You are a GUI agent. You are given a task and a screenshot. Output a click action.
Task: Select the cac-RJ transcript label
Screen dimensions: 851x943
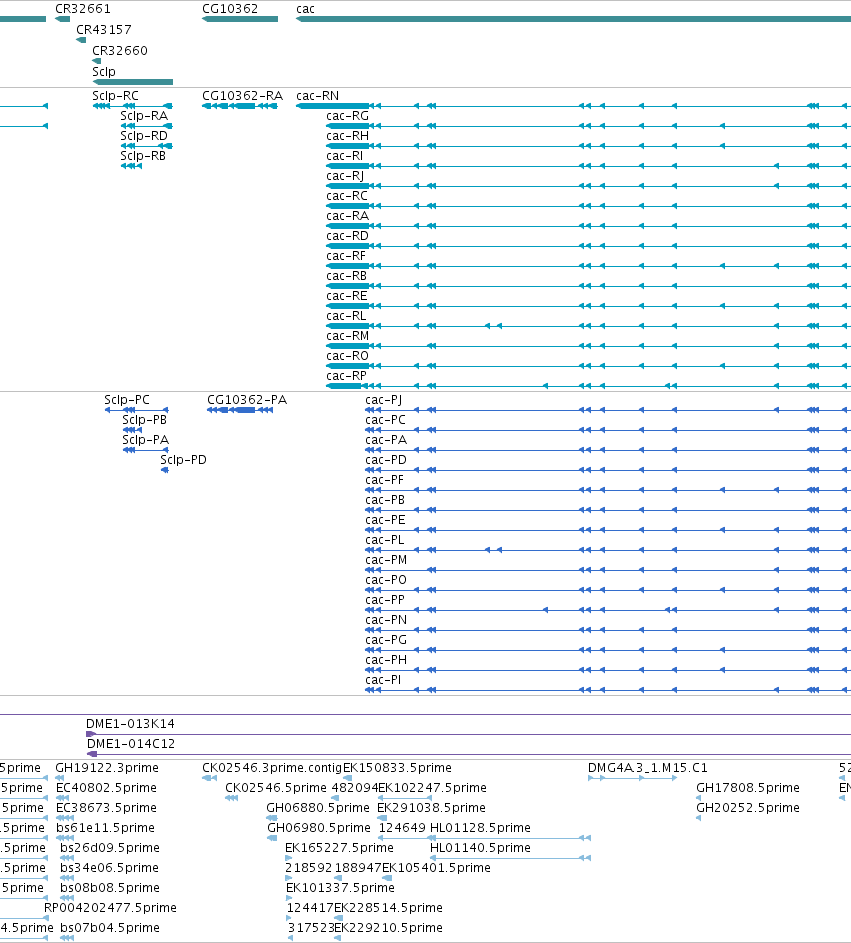point(345,176)
